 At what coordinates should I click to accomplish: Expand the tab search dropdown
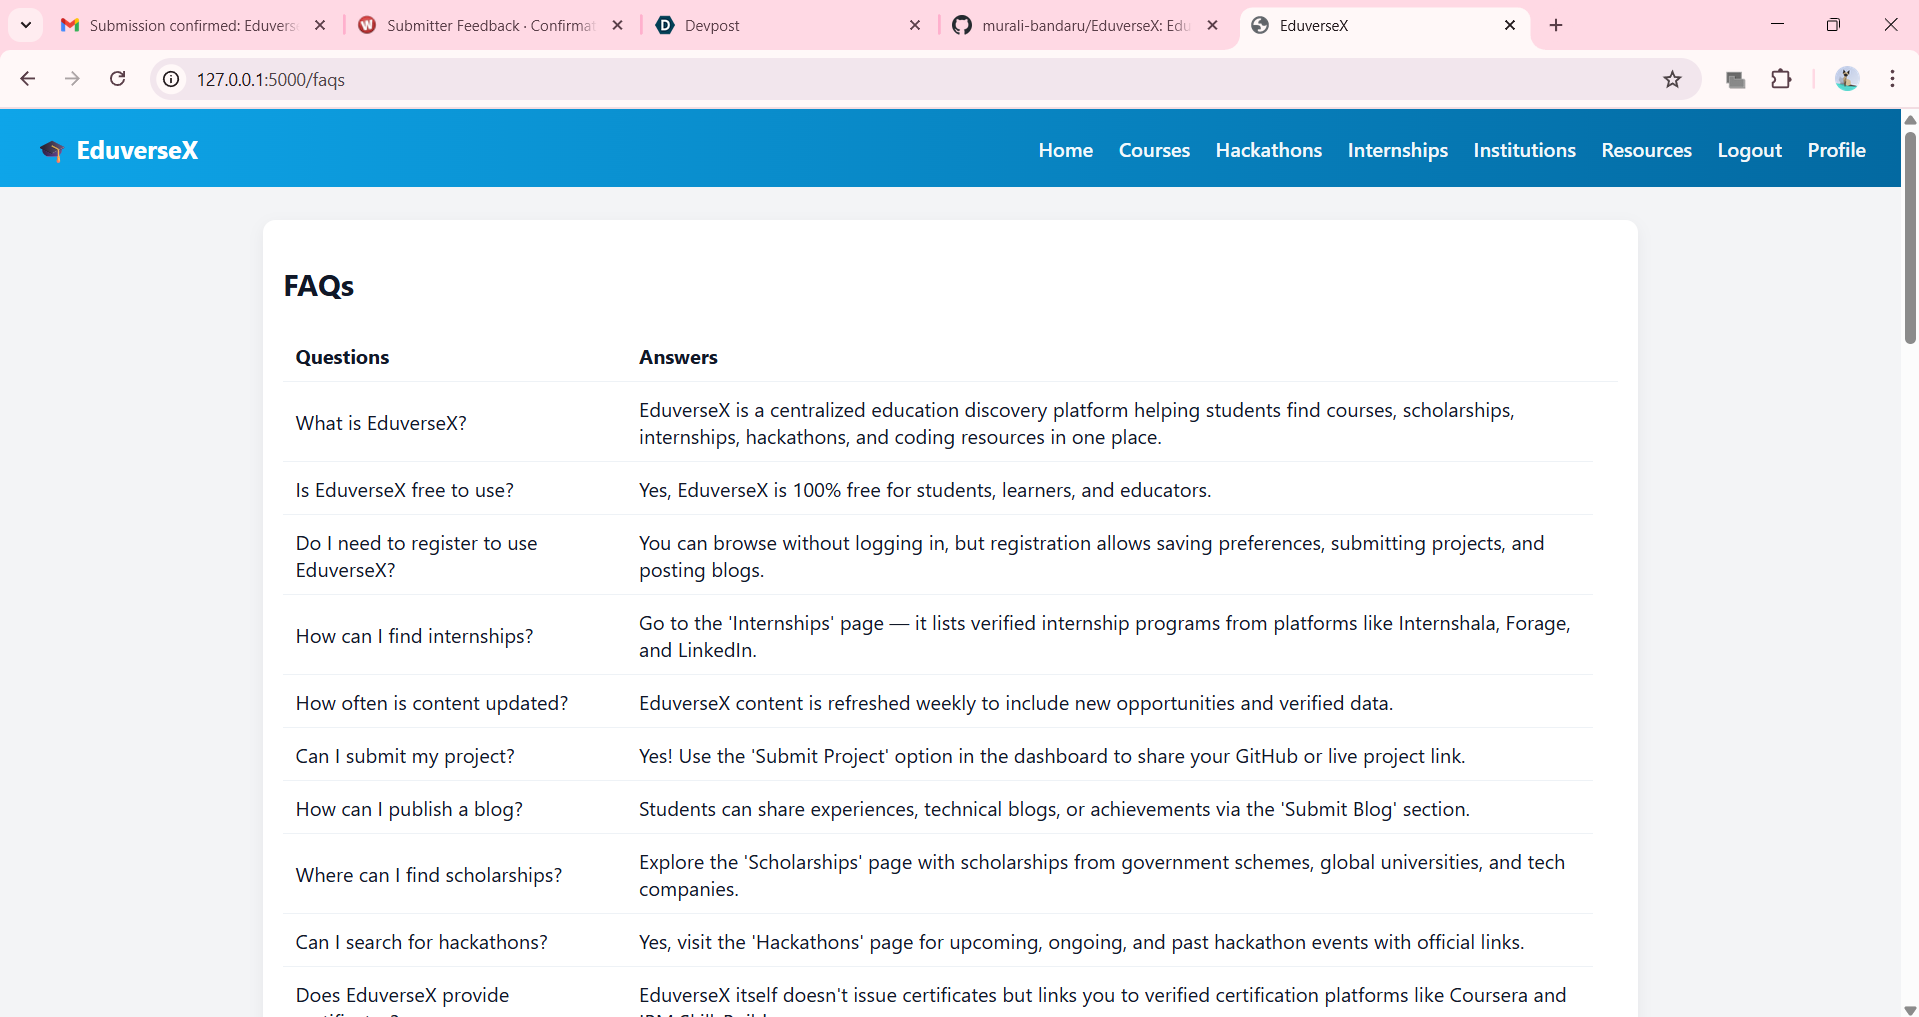26,25
